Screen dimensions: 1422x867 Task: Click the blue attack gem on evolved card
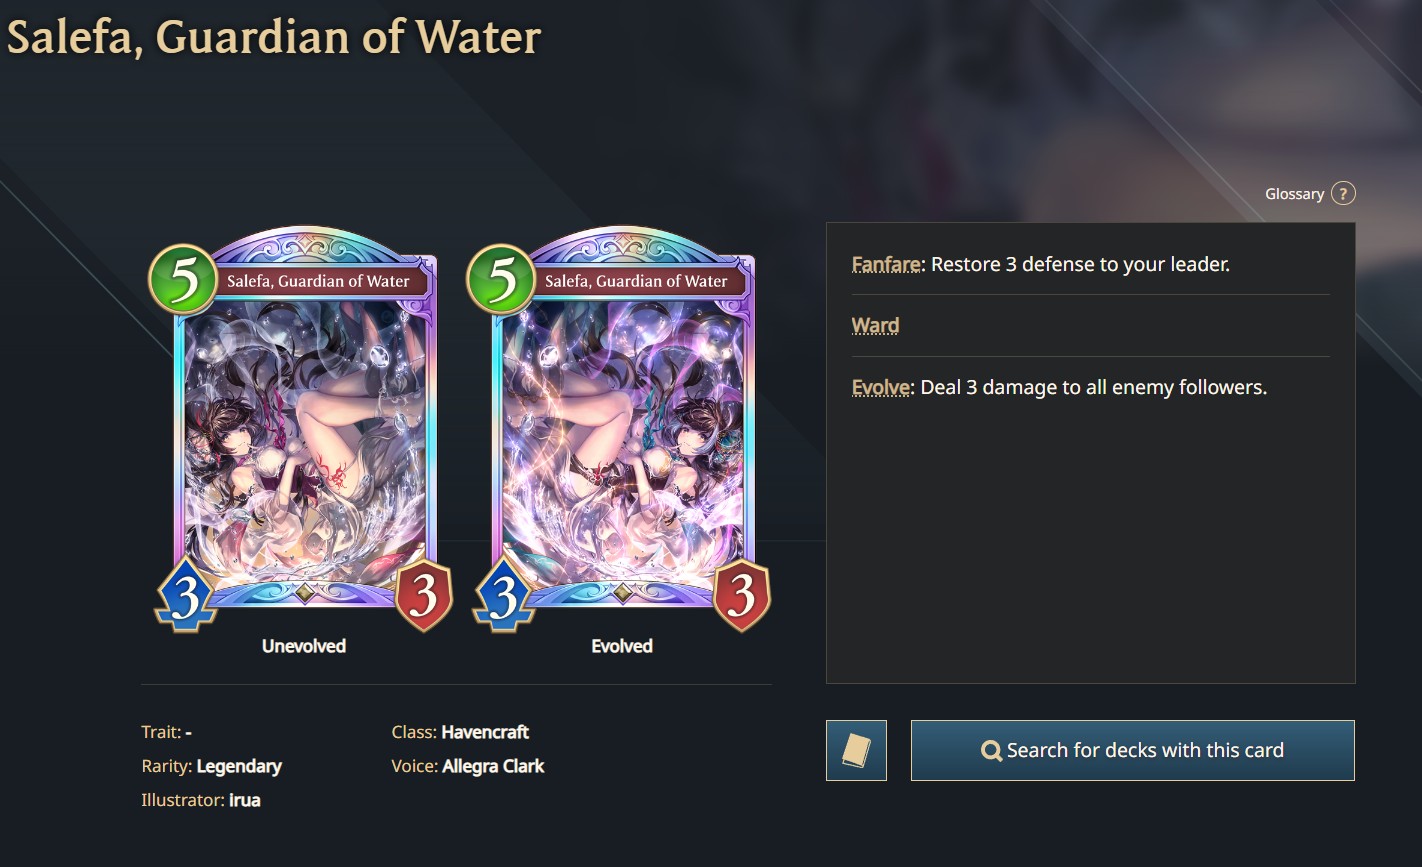(x=503, y=596)
